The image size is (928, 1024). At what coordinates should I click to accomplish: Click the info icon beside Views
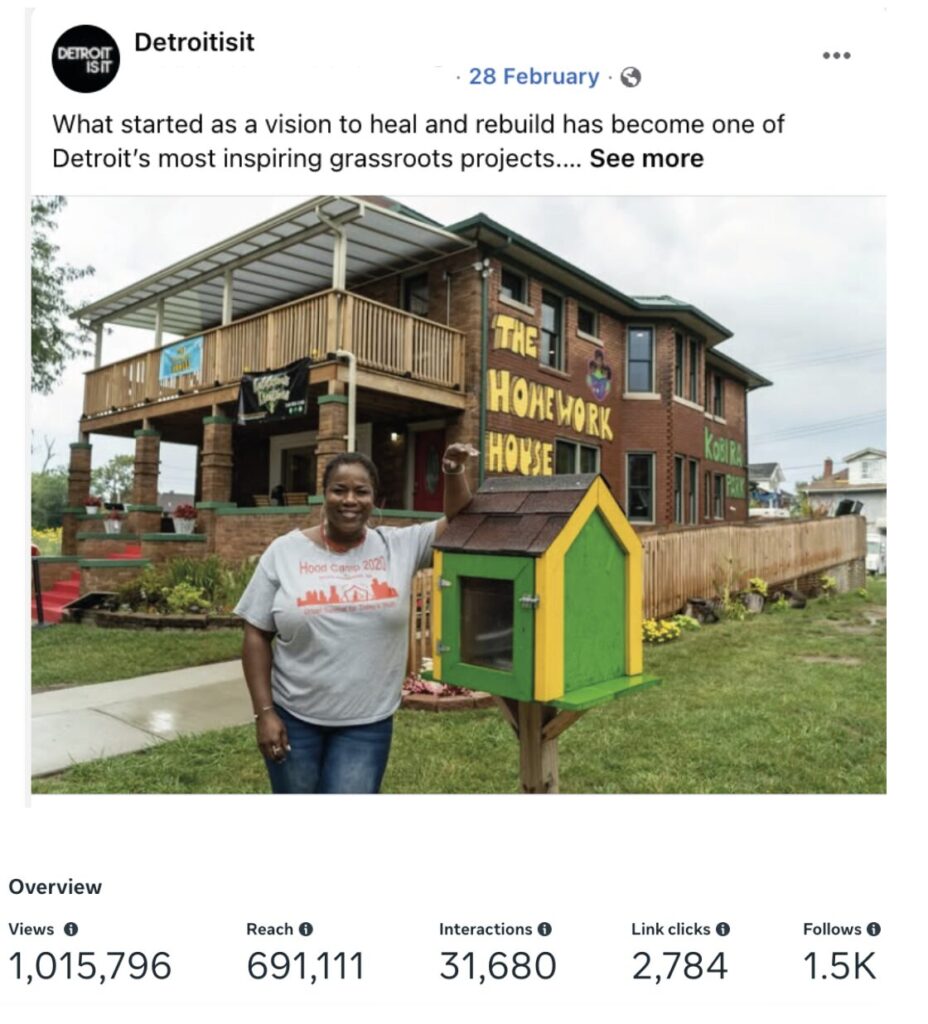pos(71,929)
